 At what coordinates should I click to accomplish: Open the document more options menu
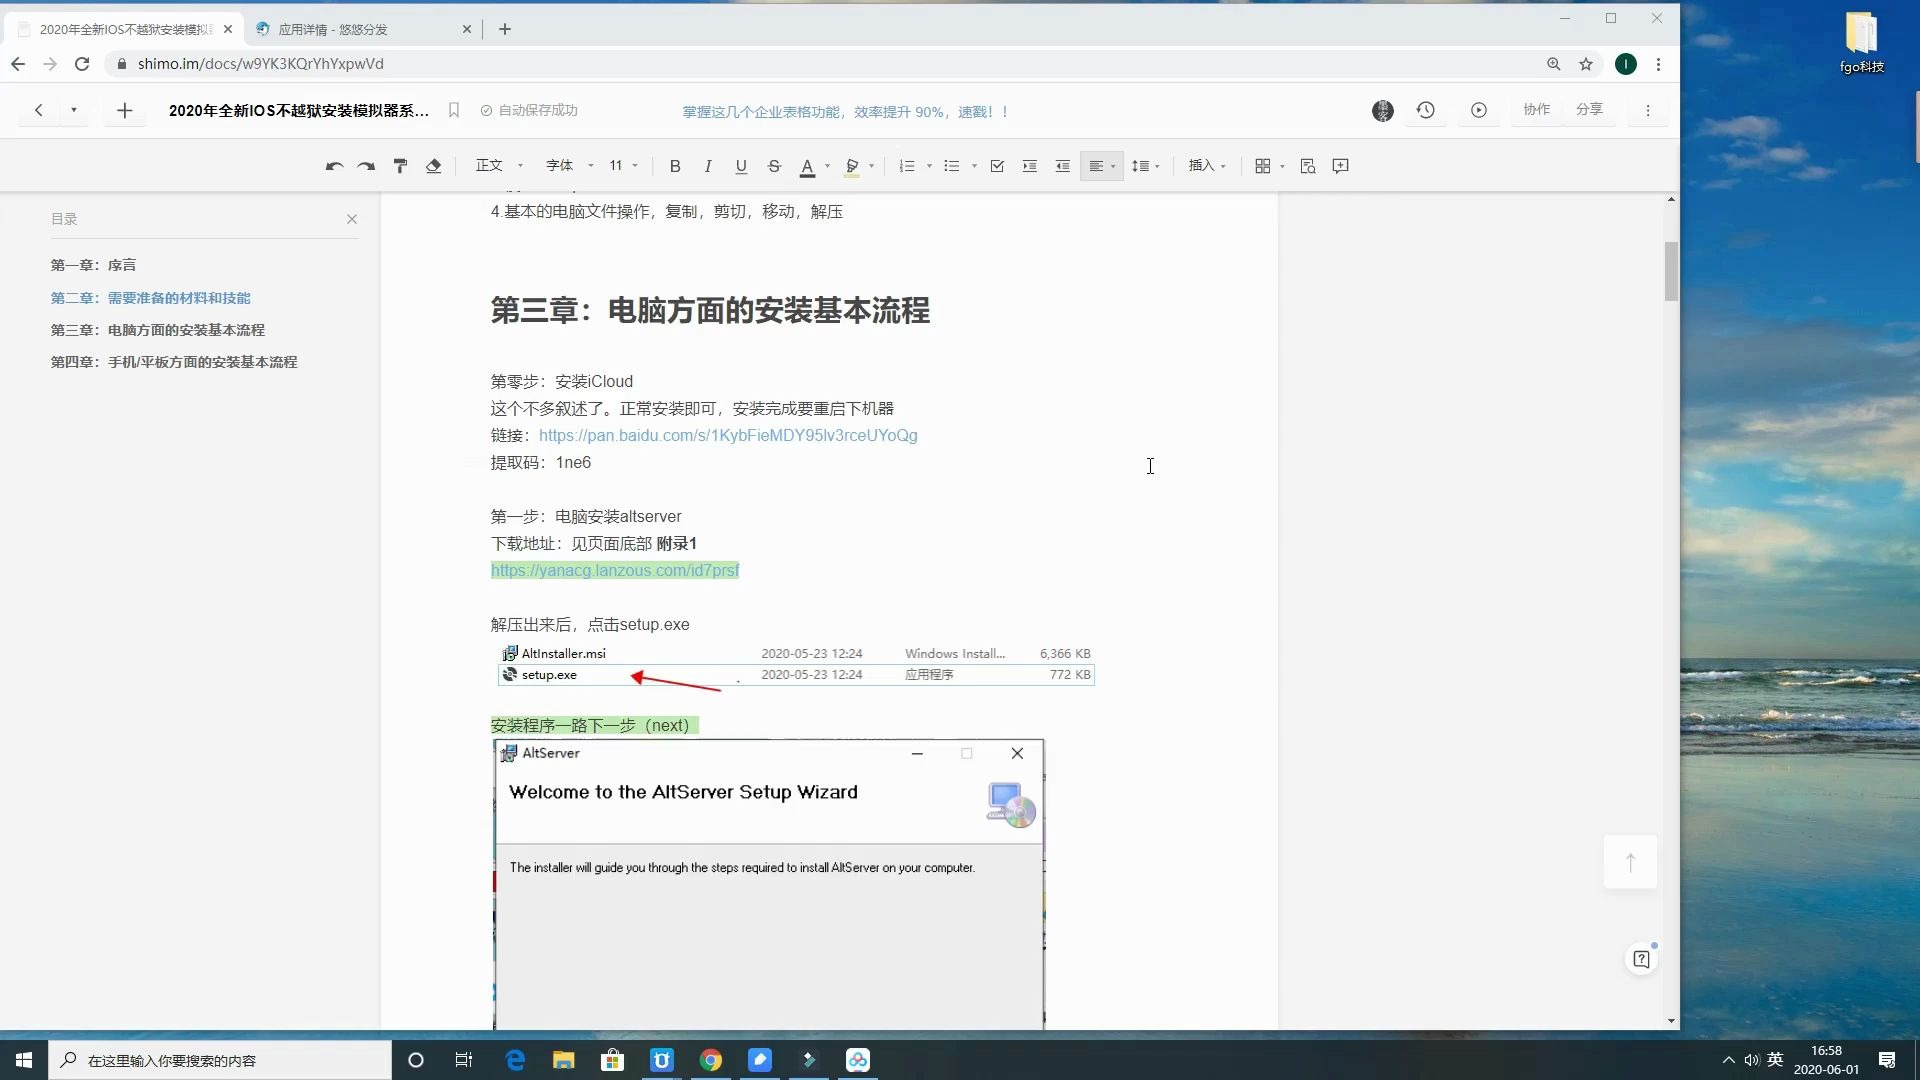click(x=1648, y=110)
